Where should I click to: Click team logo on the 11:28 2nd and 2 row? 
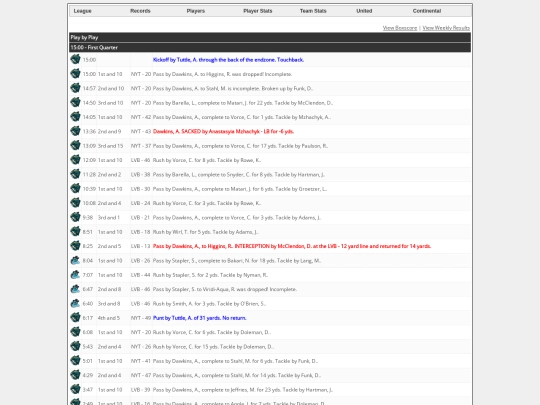(75, 174)
